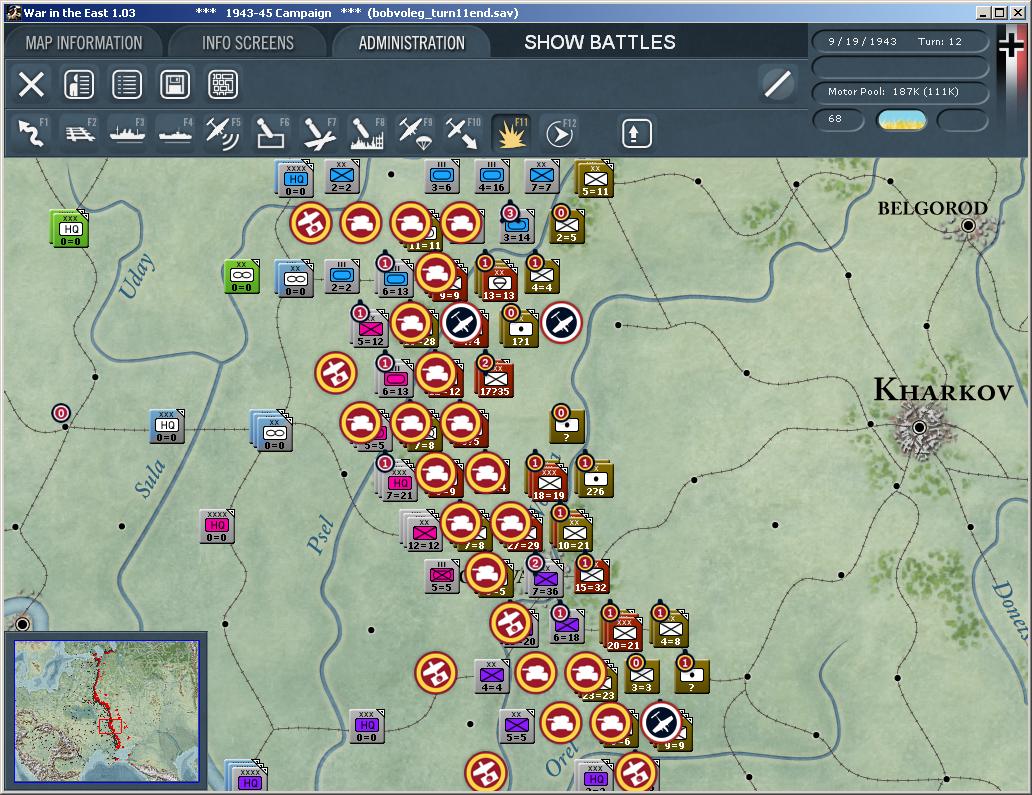Click the X icon in the administration row
Viewport: 1032px width, 795px height.
click(x=31, y=84)
